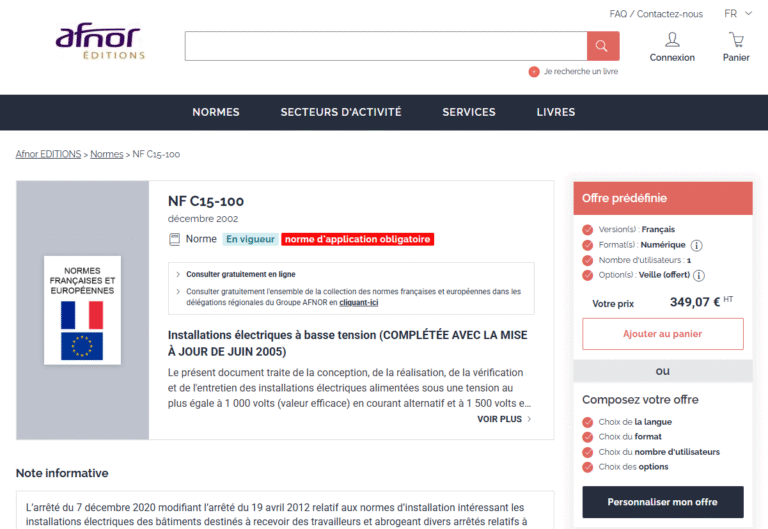This screenshot has width=768, height=529.
Task: Expand the chevron beside the 'Consulter gratuitement l'ensemble de la collection' paragraph
Action: (x=178, y=291)
